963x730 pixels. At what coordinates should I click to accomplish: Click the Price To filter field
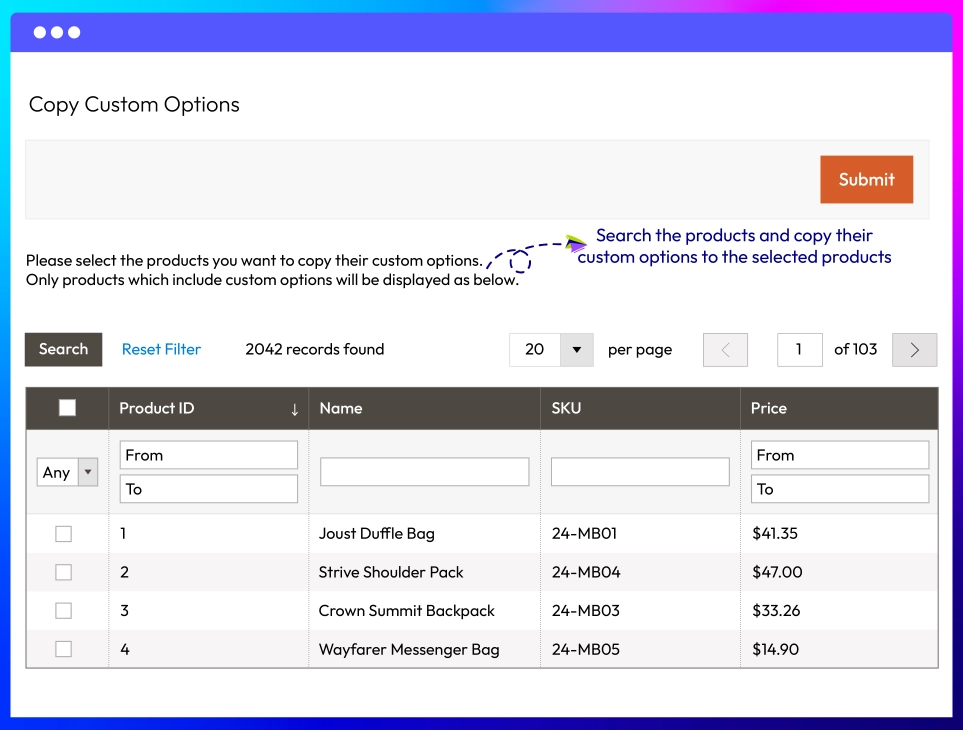[839, 489]
